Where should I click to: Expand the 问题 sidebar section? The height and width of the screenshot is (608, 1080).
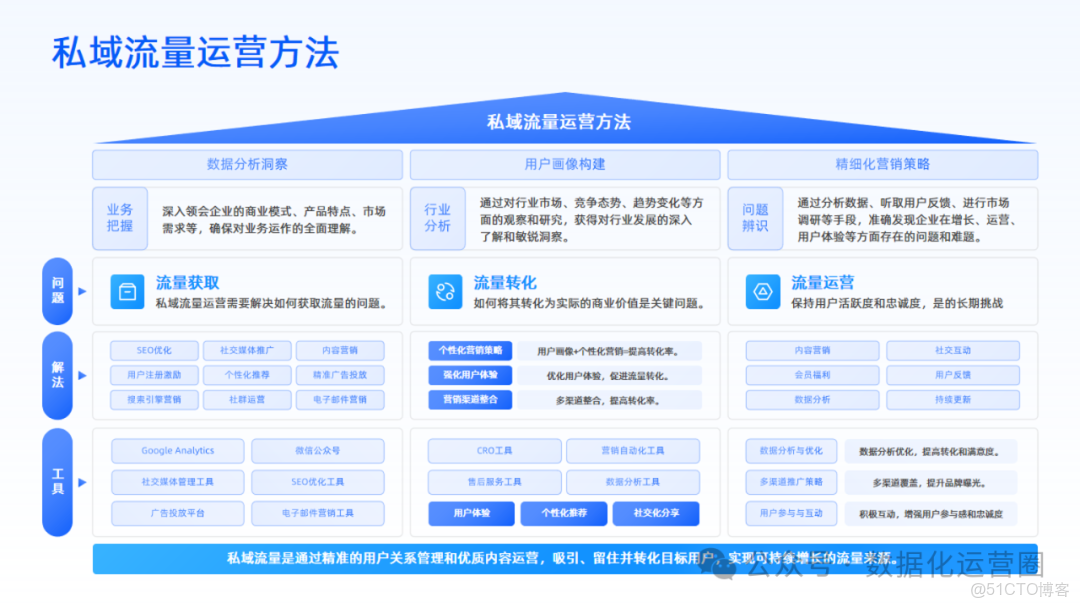coord(57,291)
